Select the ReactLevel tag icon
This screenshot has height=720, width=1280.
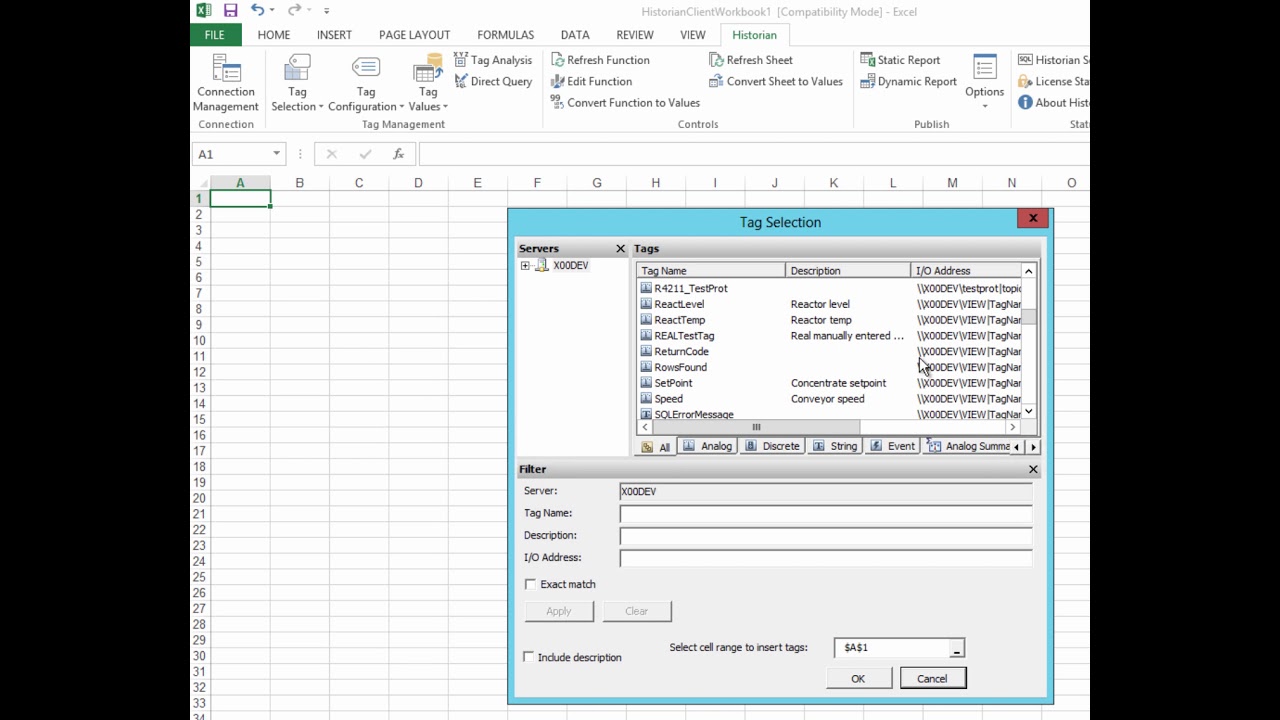pos(646,304)
